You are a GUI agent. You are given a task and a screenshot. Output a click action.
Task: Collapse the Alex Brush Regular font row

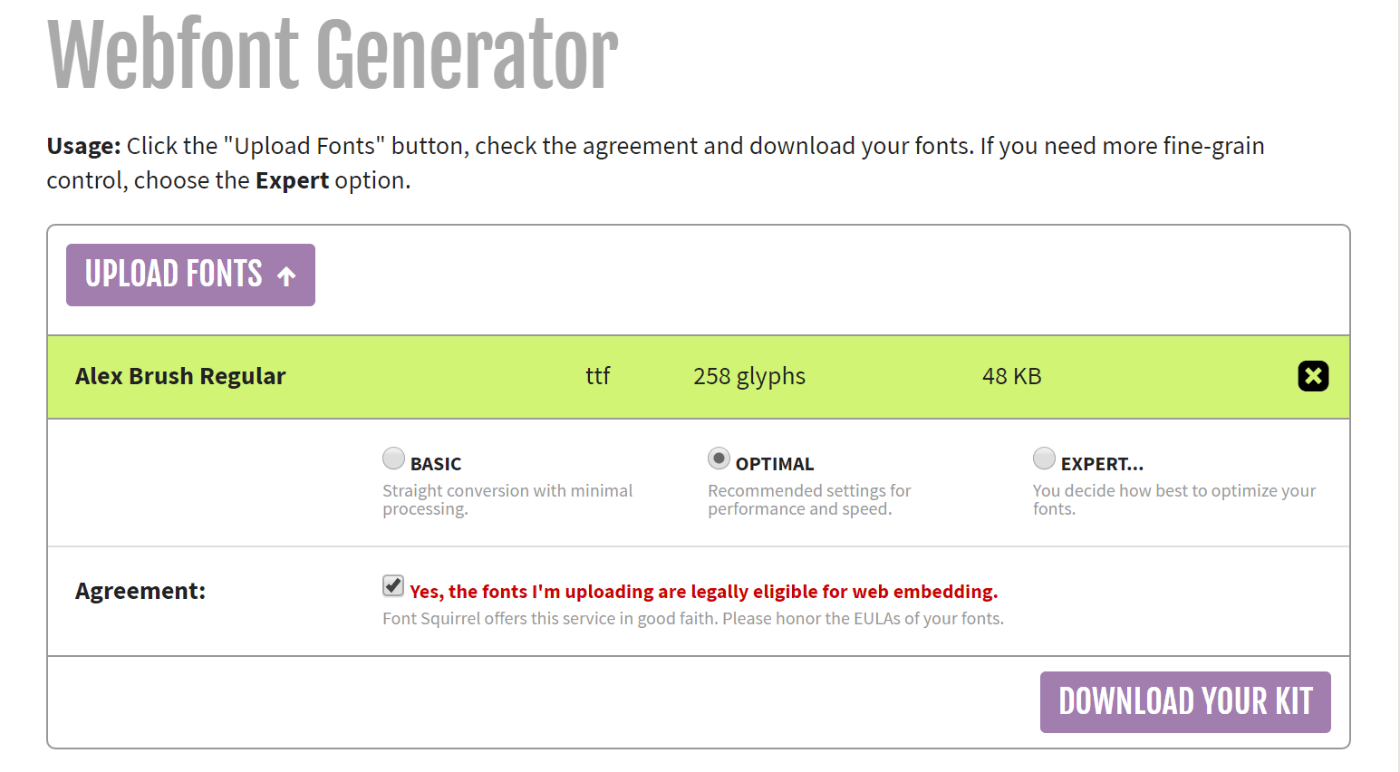tap(180, 376)
